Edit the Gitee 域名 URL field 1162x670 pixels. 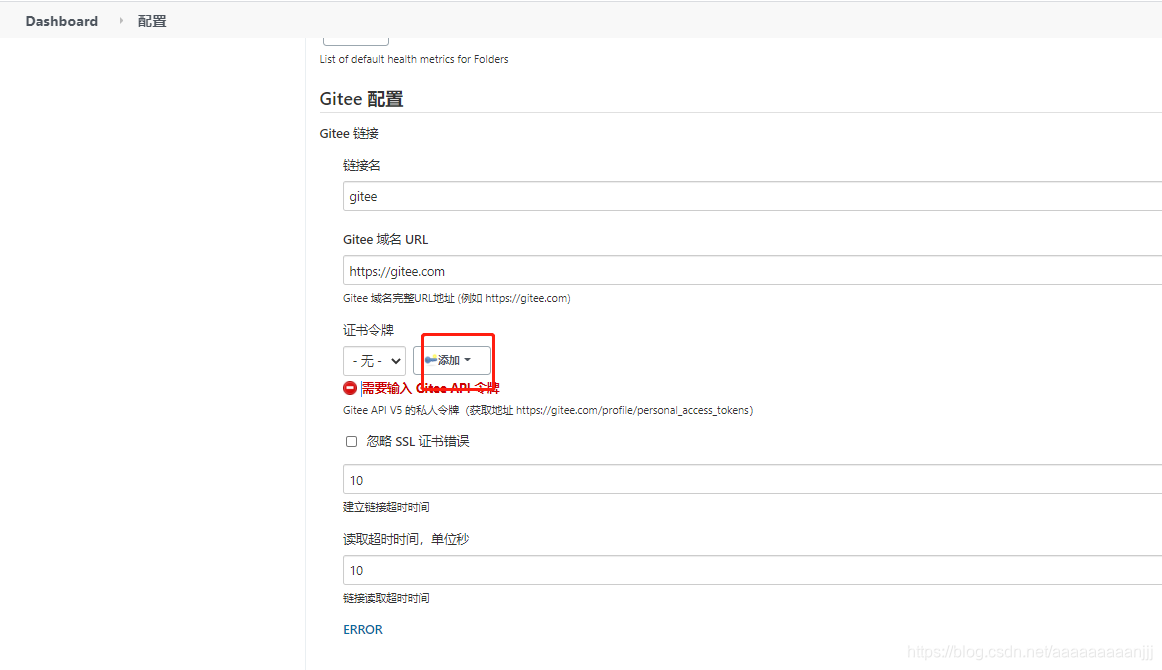(x=751, y=271)
